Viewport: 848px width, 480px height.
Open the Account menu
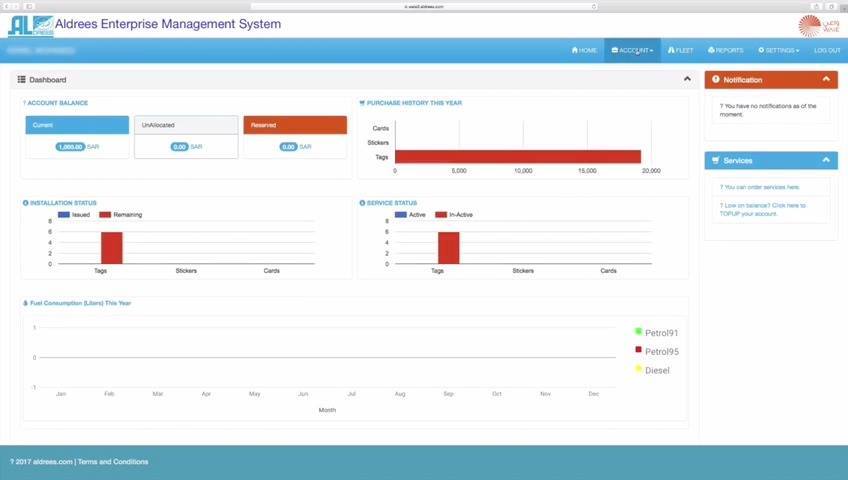(x=632, y=50)
